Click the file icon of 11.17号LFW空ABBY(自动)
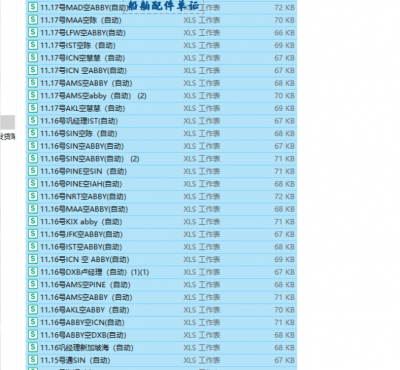Viewport: 400px width, 370px height. pos(33,32)
